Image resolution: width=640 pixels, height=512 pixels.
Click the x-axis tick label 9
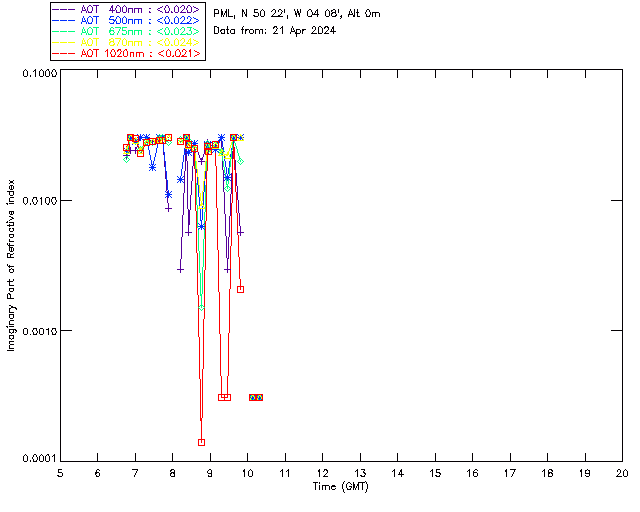pos(210,473)
